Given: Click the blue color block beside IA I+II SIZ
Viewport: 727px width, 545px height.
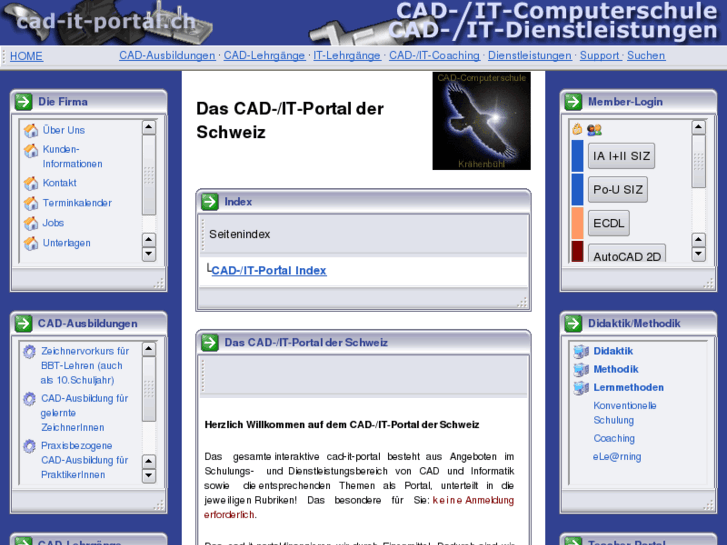Looking at the screenshot, I should pos(577,156).
